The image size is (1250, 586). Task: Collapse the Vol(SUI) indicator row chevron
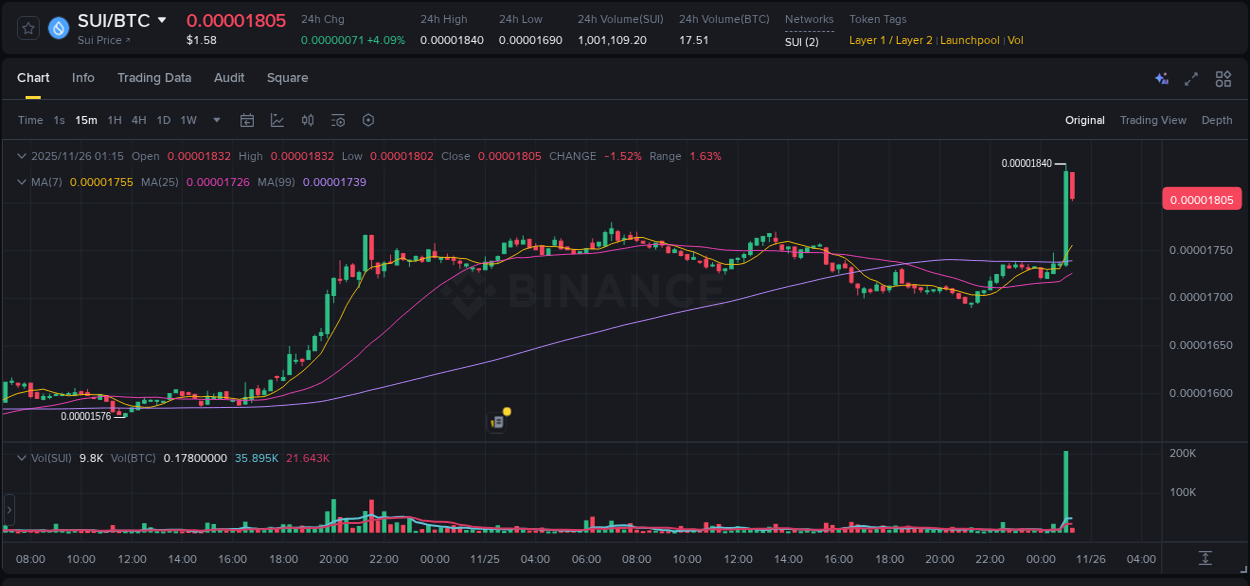[21, 457]
